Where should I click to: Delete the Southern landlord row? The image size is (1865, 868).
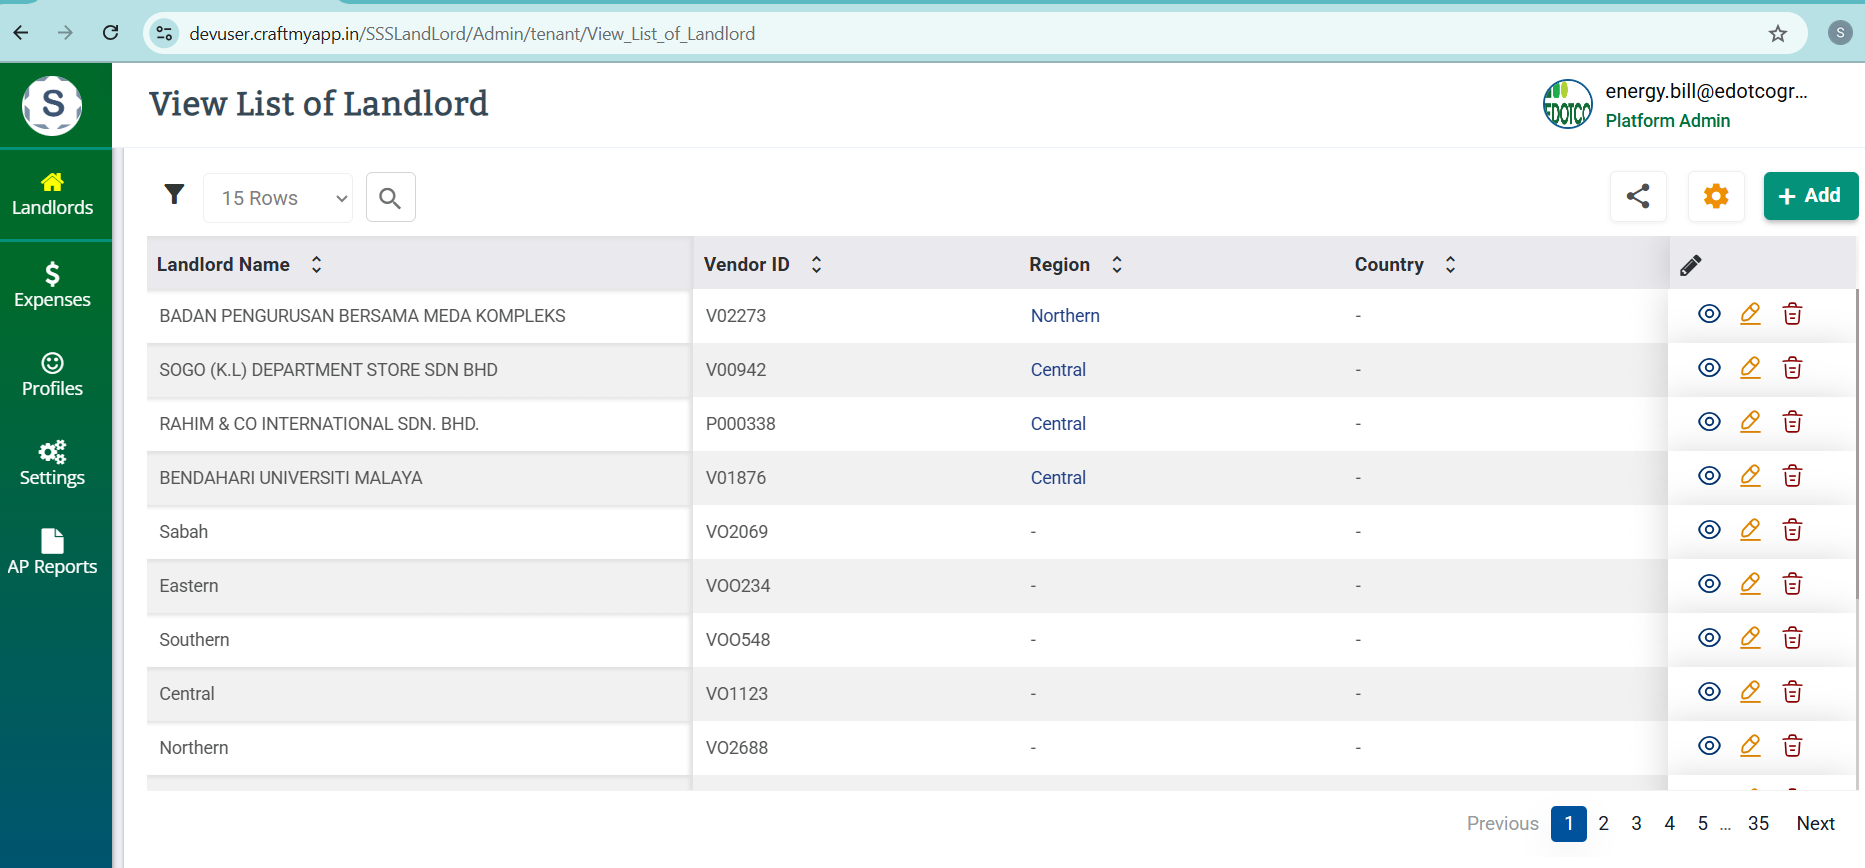pos(1792,638)
